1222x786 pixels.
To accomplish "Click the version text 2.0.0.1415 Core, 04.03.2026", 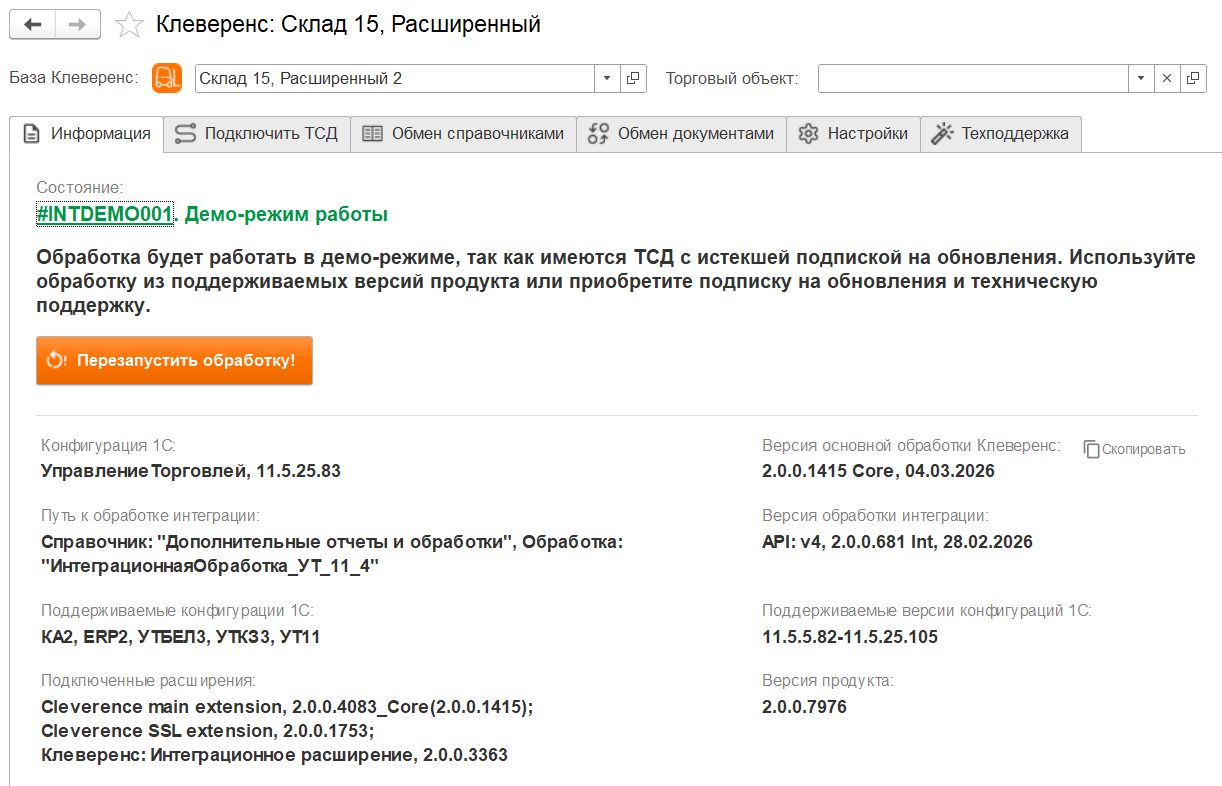I will (x=878, y=471).
